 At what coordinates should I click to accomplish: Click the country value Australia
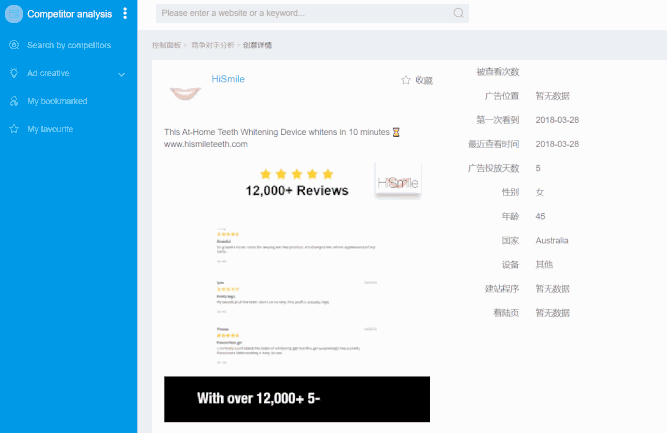(x=552, y=240)
